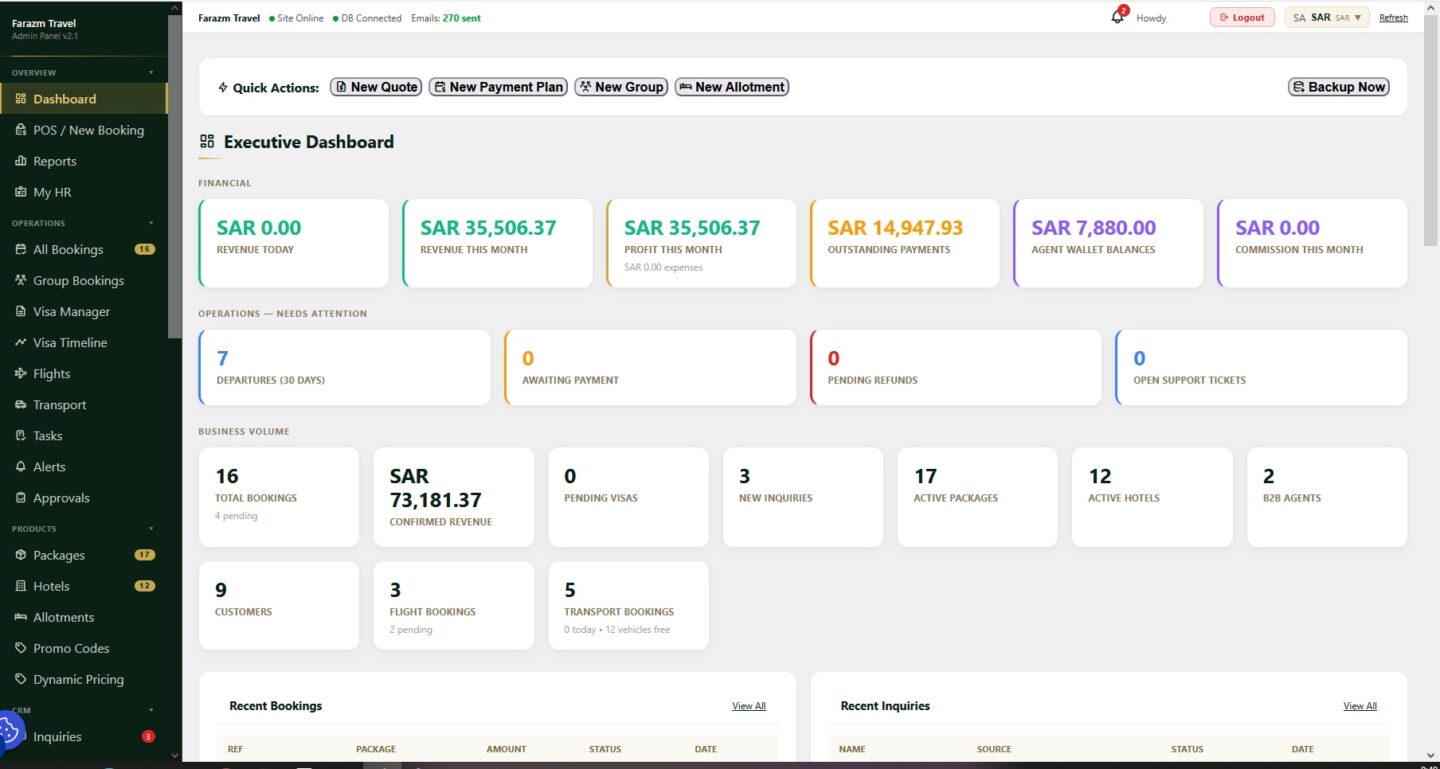Screen dimensions: 1440x769
Task: Open the SAR currency dropdown
Action: pos(1327,18)
